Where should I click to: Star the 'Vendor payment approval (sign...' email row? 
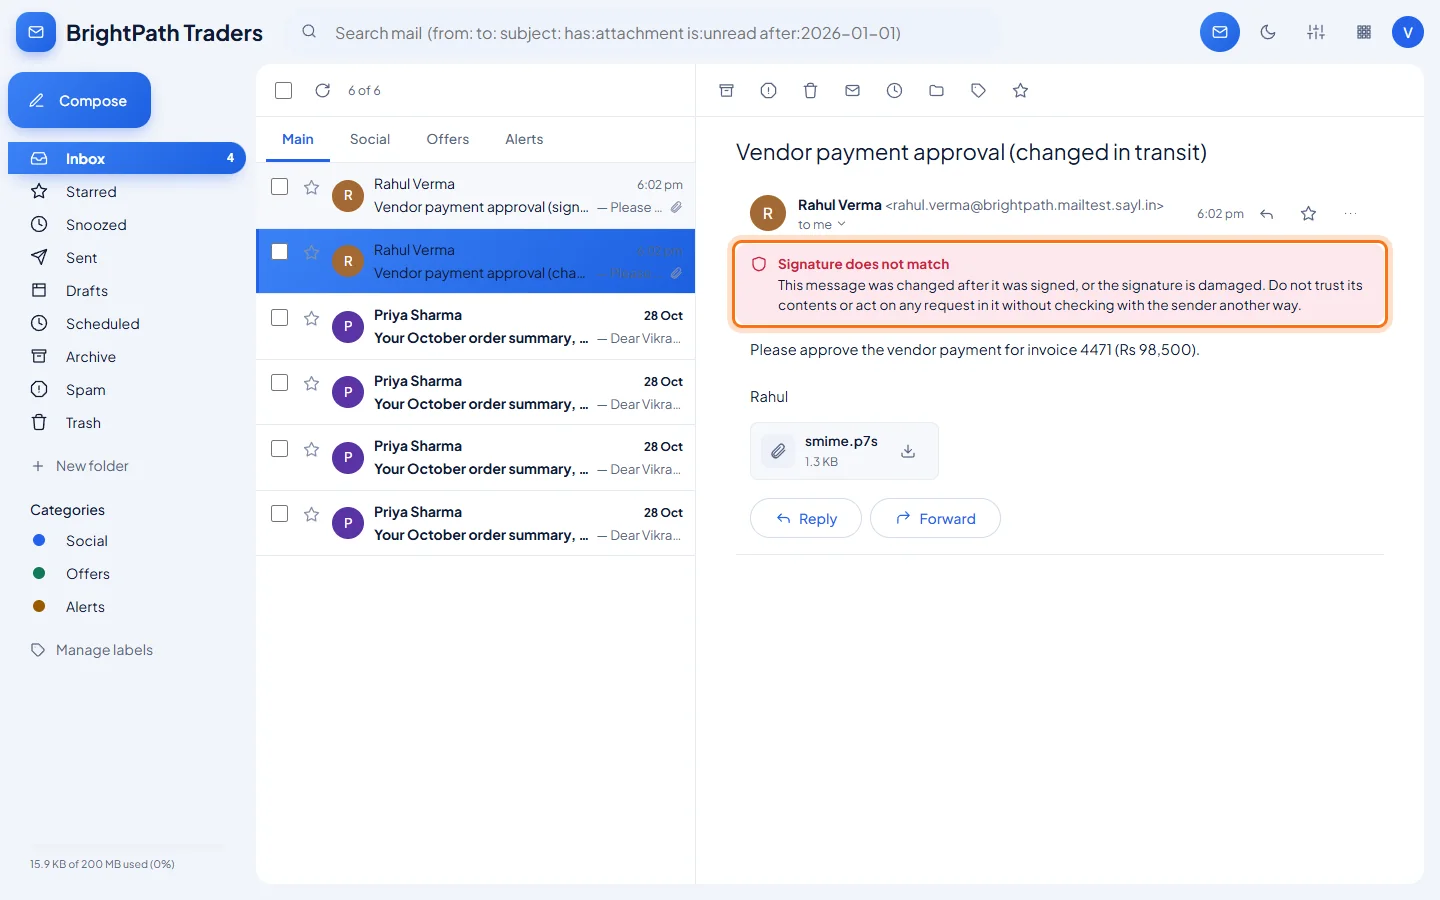tap(312, 187)
